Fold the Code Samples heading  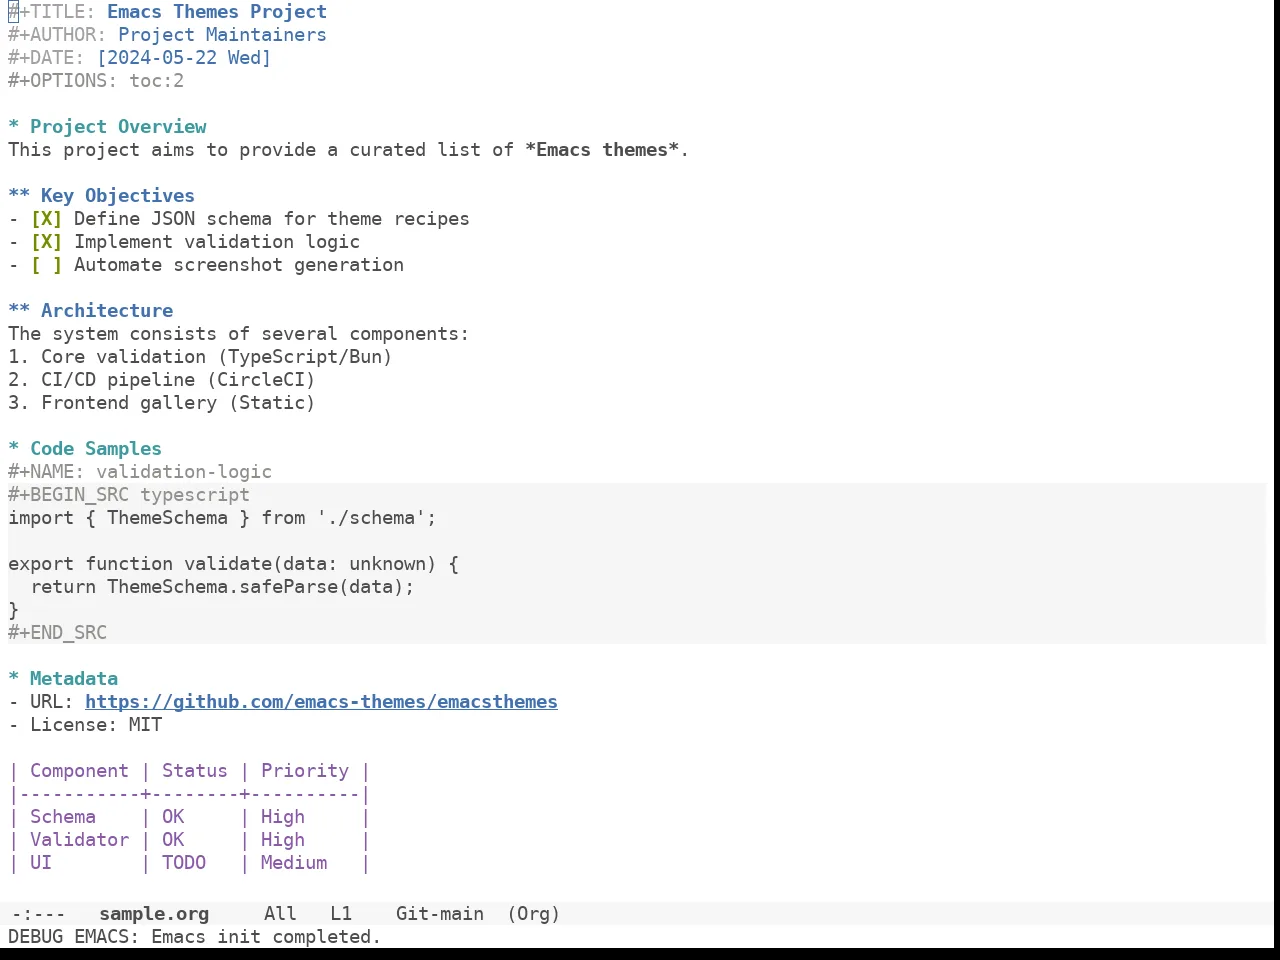click(x=14, y=449)
